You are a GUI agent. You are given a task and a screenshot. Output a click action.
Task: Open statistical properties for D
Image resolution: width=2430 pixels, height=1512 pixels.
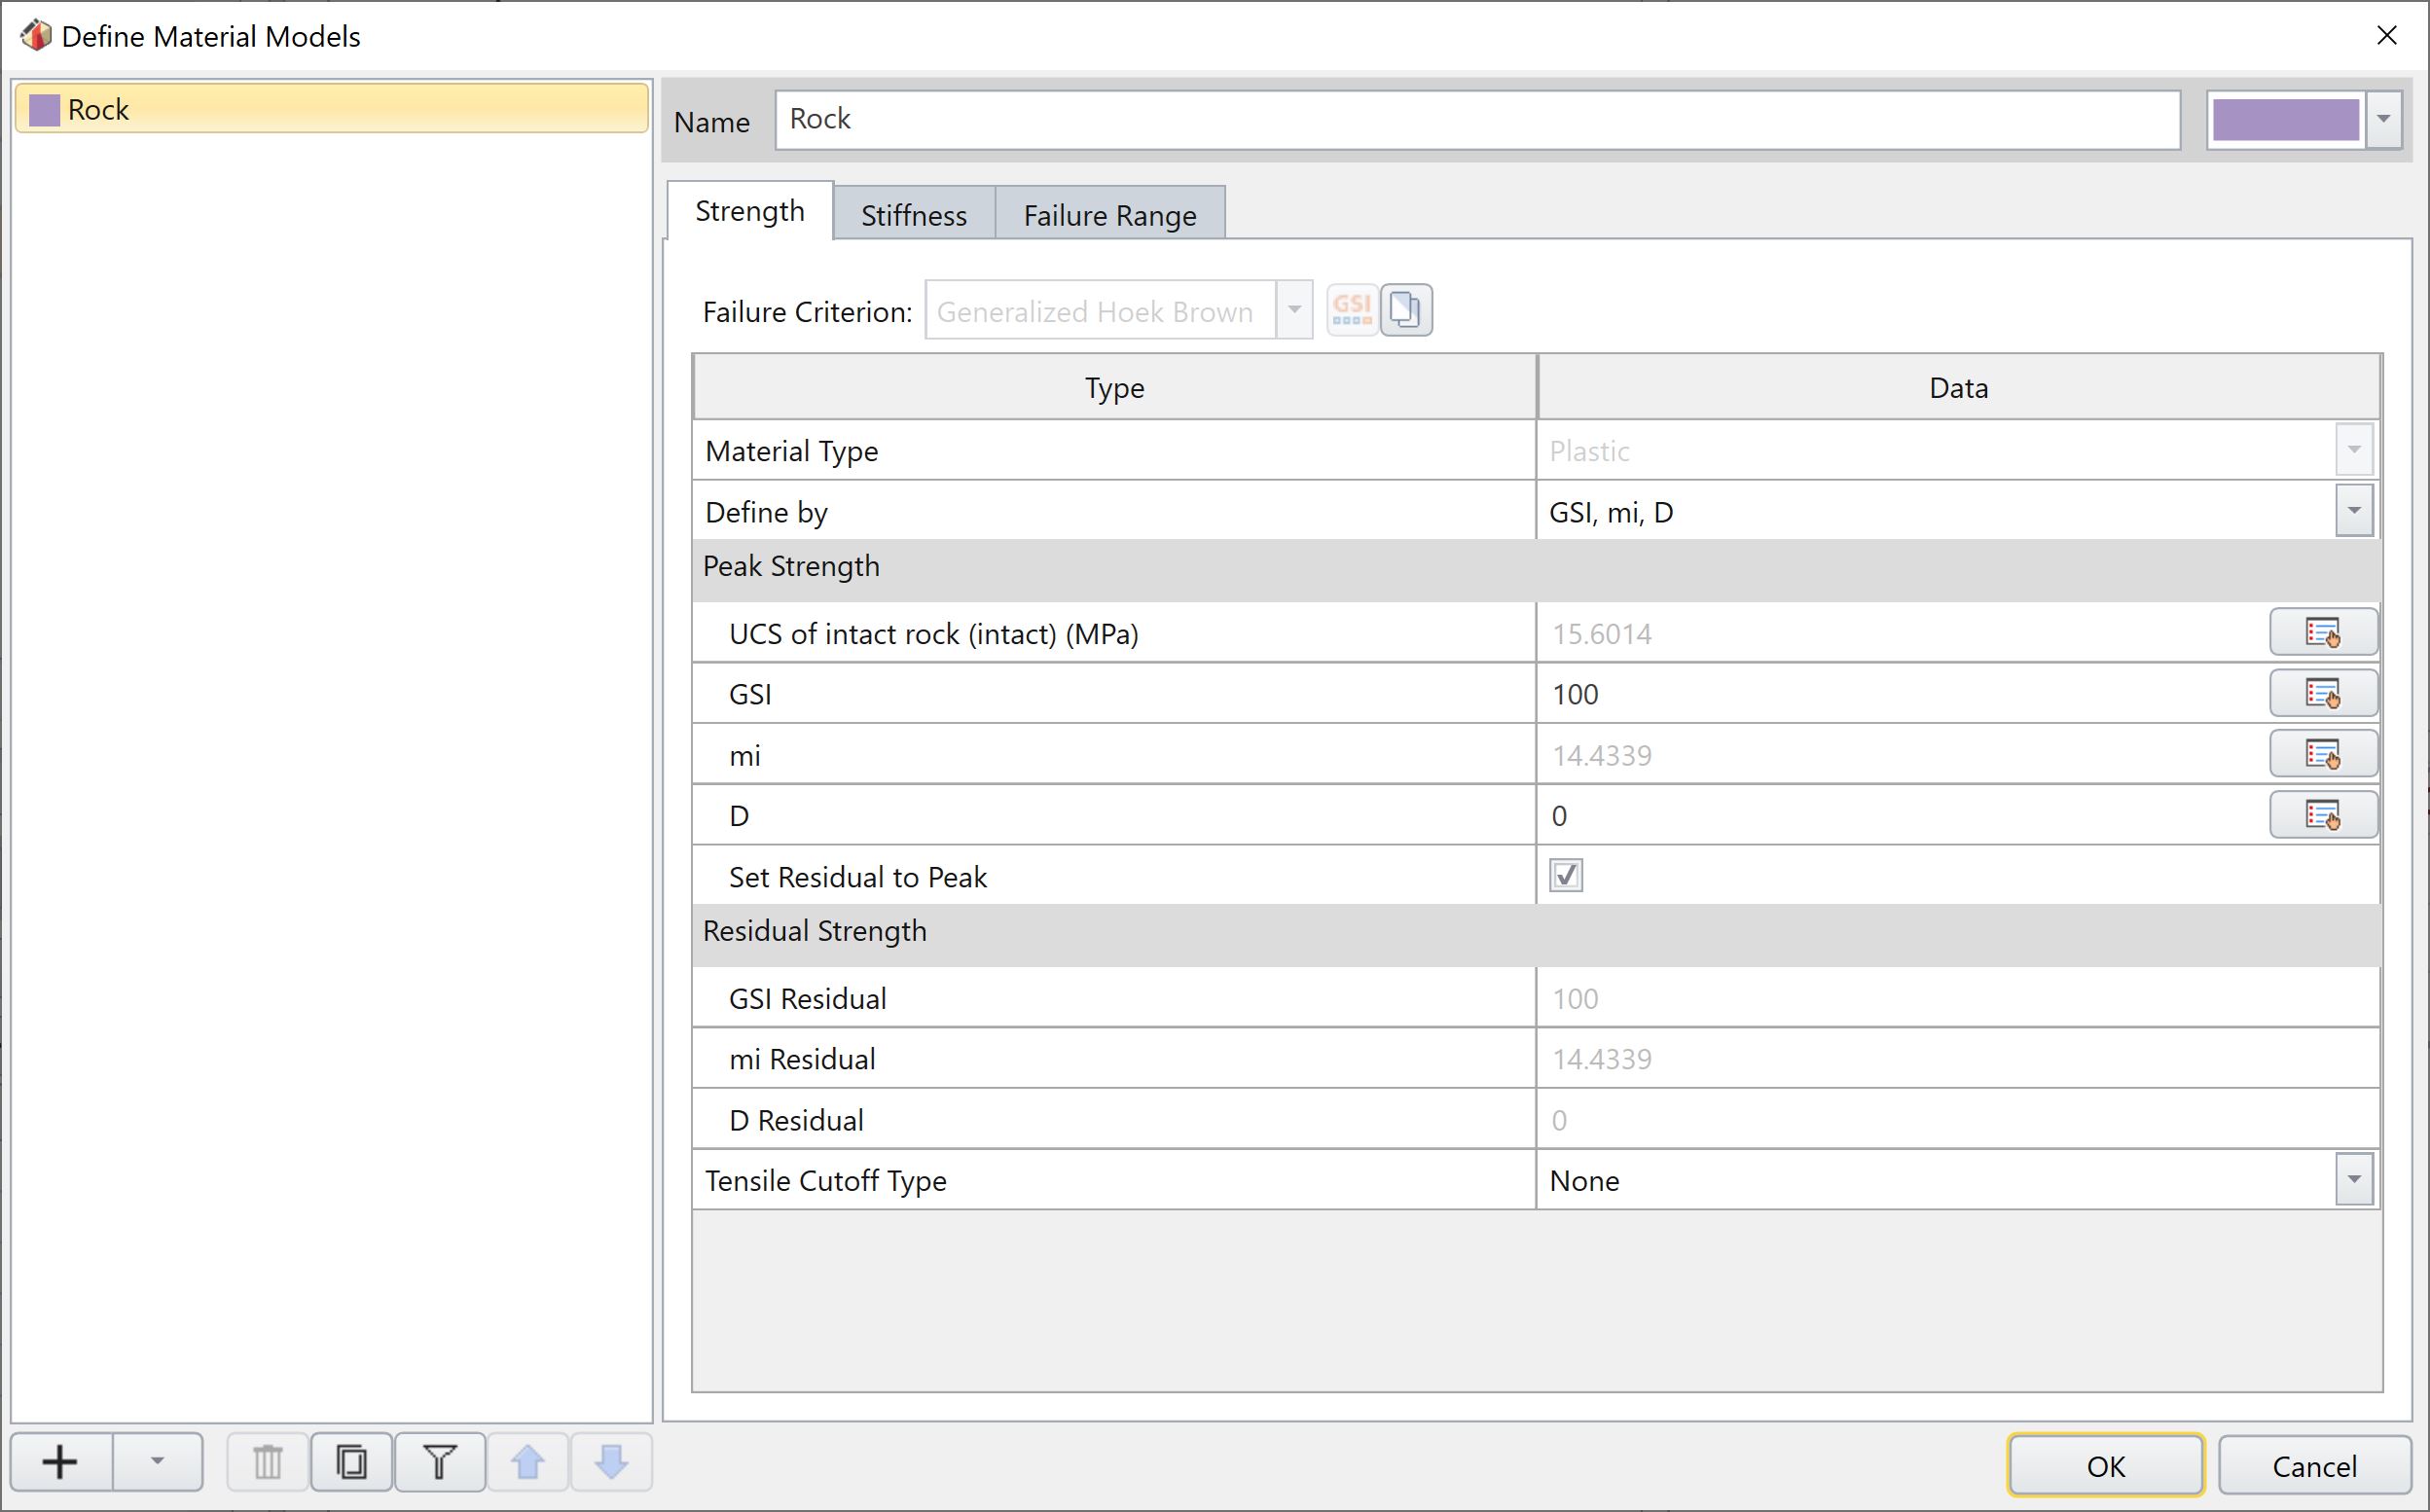coord(2322,814)
